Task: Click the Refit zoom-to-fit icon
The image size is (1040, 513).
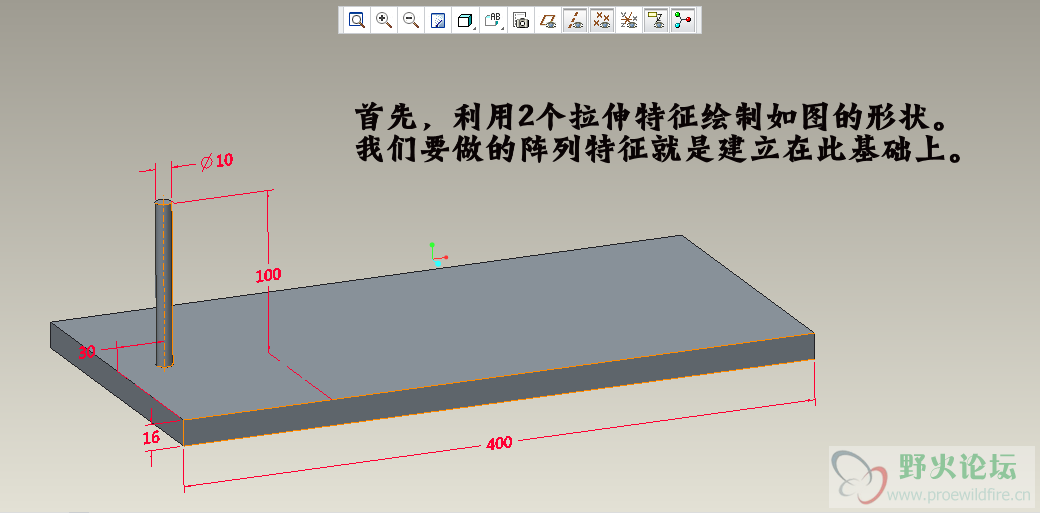Action: (x=357, y=20)
